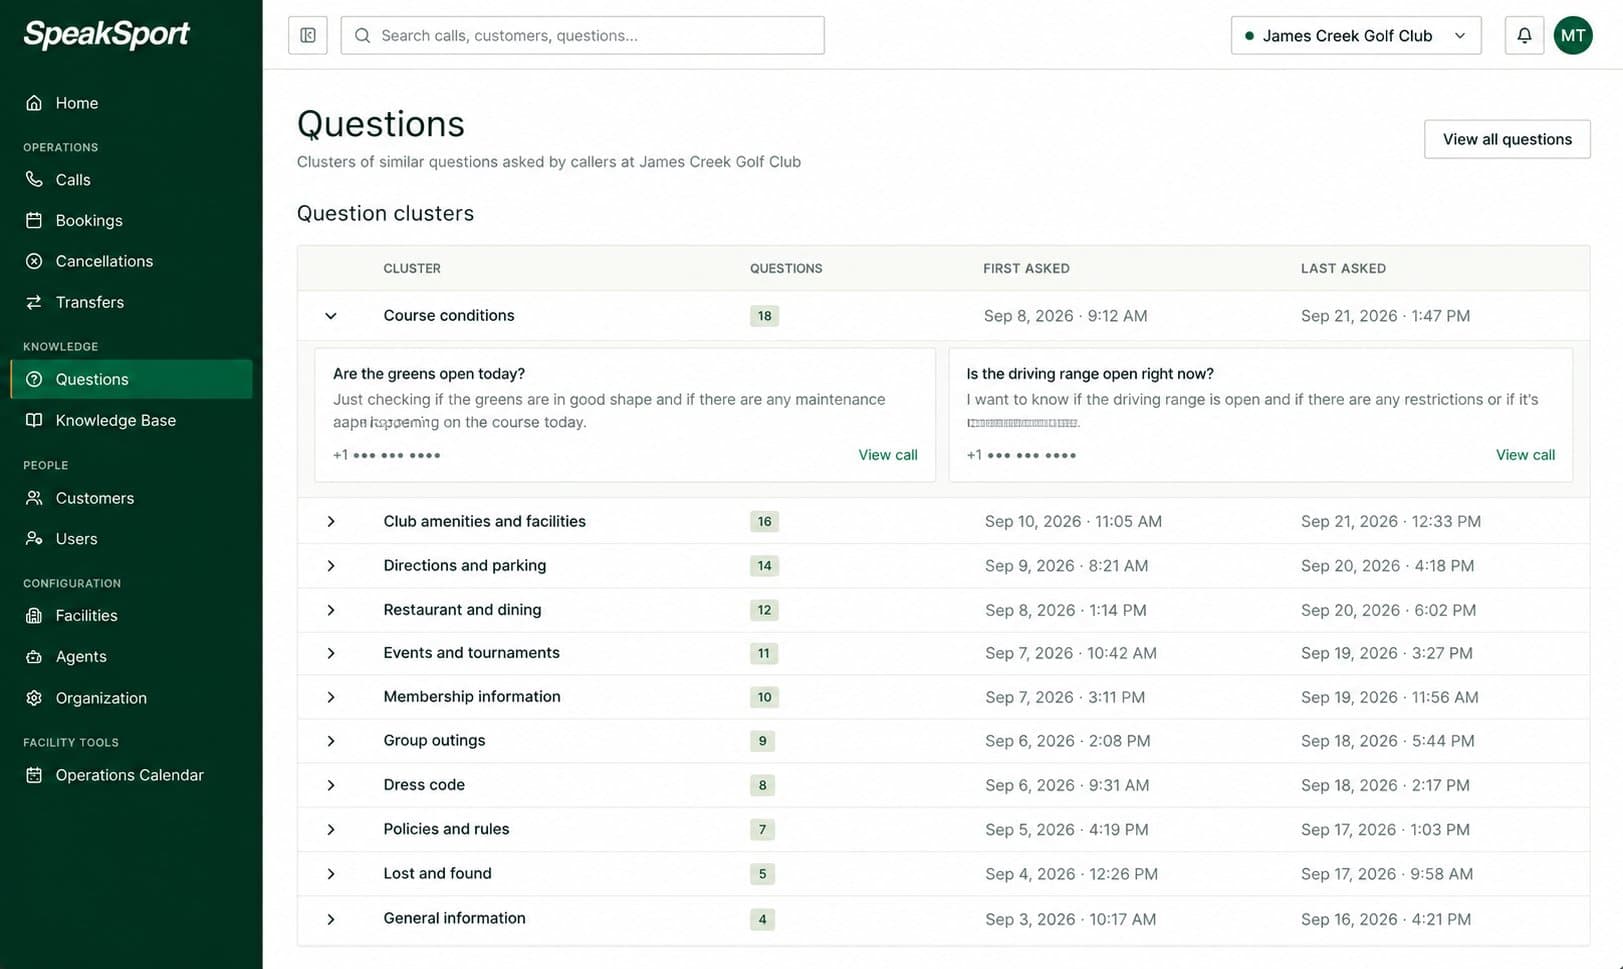Click the Bookings calendar icon
The image size is (1623, 969).
tap(34, 220)
